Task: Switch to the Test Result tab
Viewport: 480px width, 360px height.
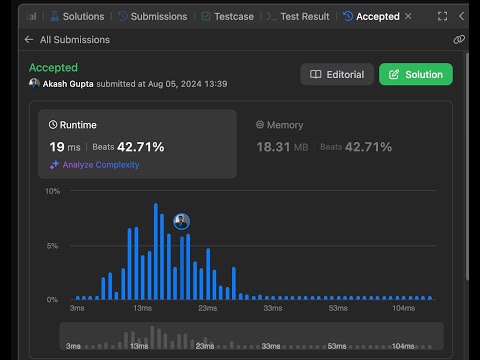Action: click(298, 16)
